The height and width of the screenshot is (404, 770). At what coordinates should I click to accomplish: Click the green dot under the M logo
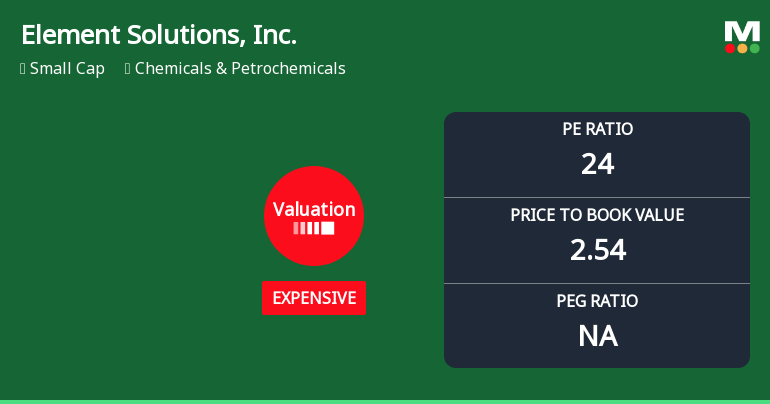754,48
